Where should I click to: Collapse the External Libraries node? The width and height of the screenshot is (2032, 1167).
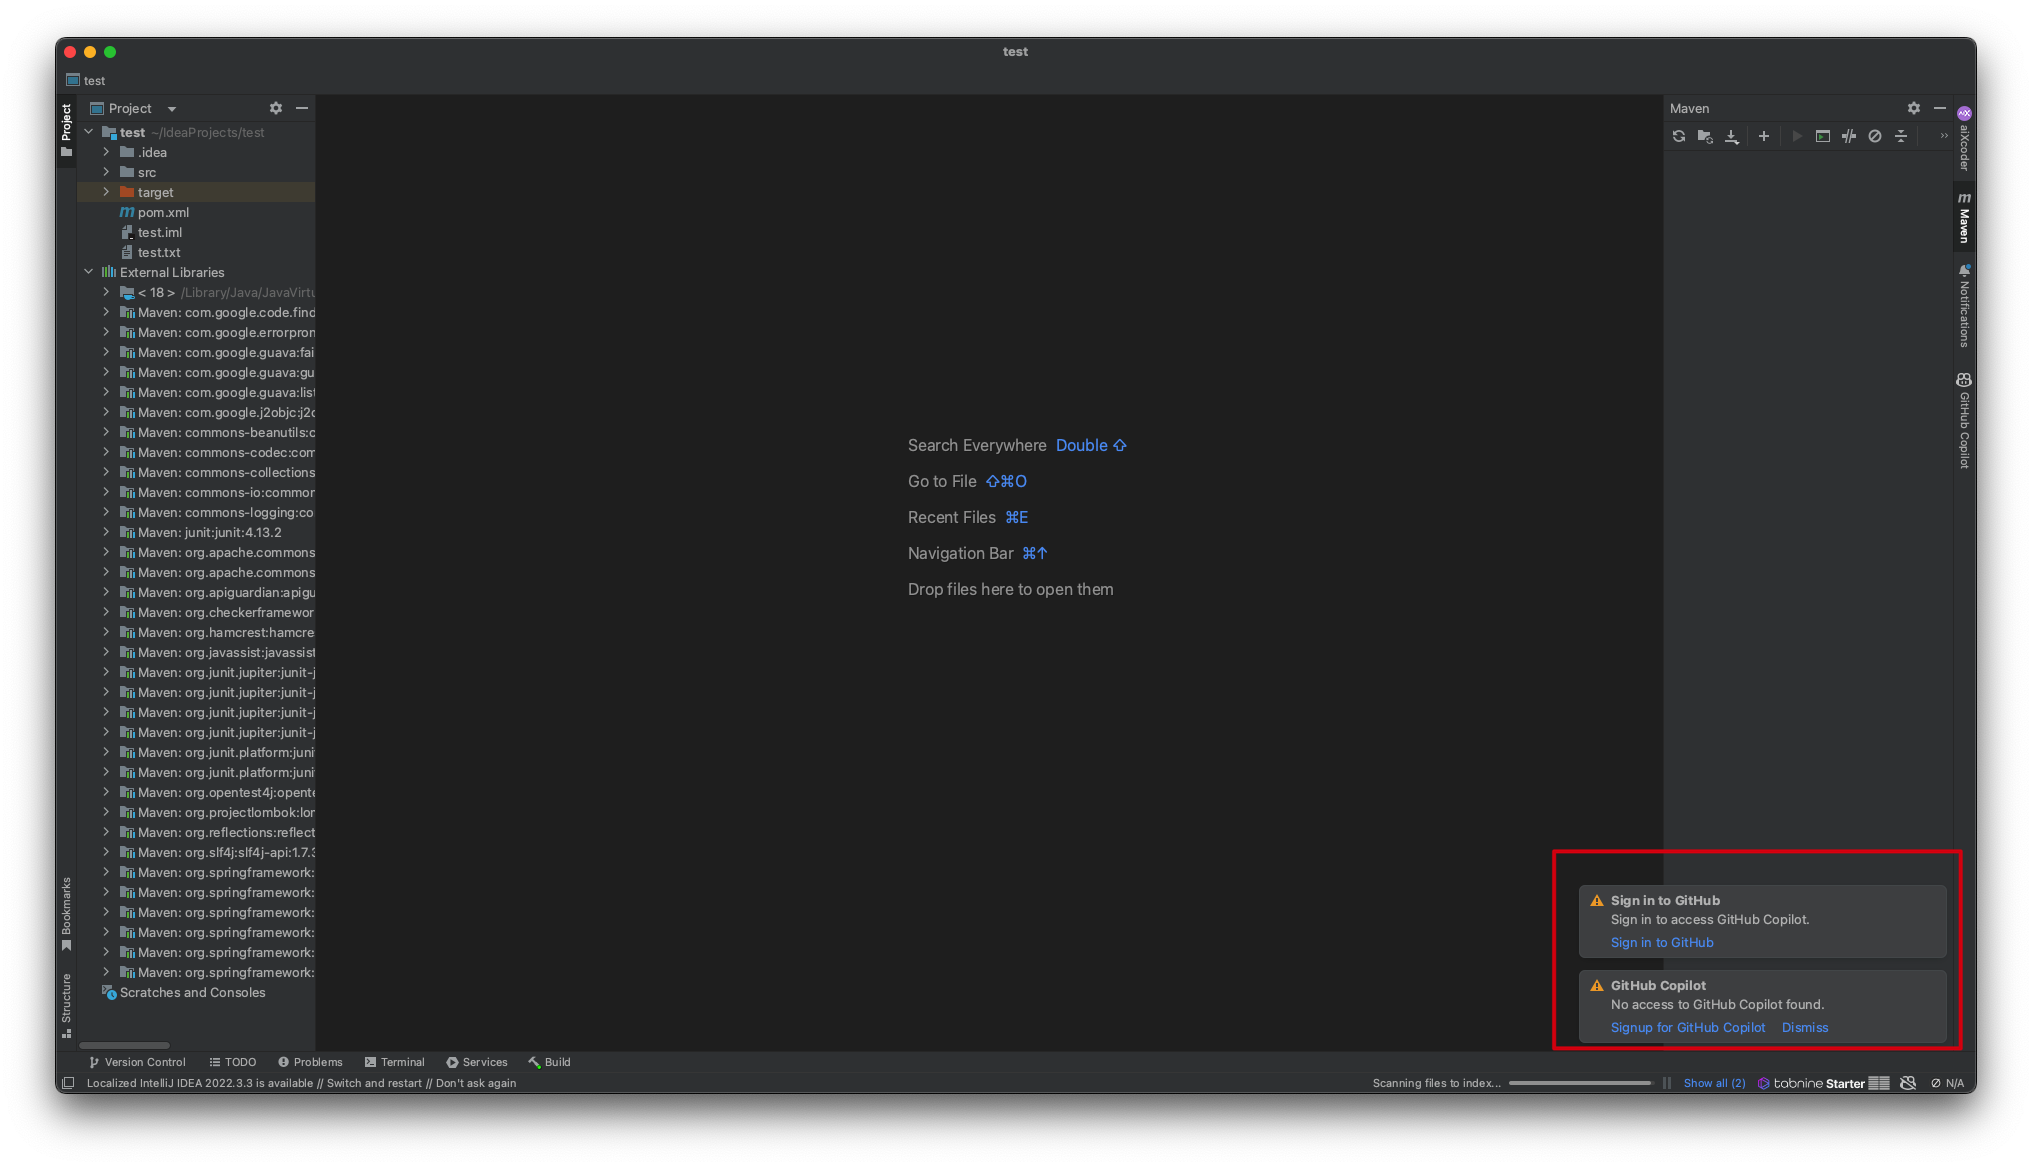(89, 272)
